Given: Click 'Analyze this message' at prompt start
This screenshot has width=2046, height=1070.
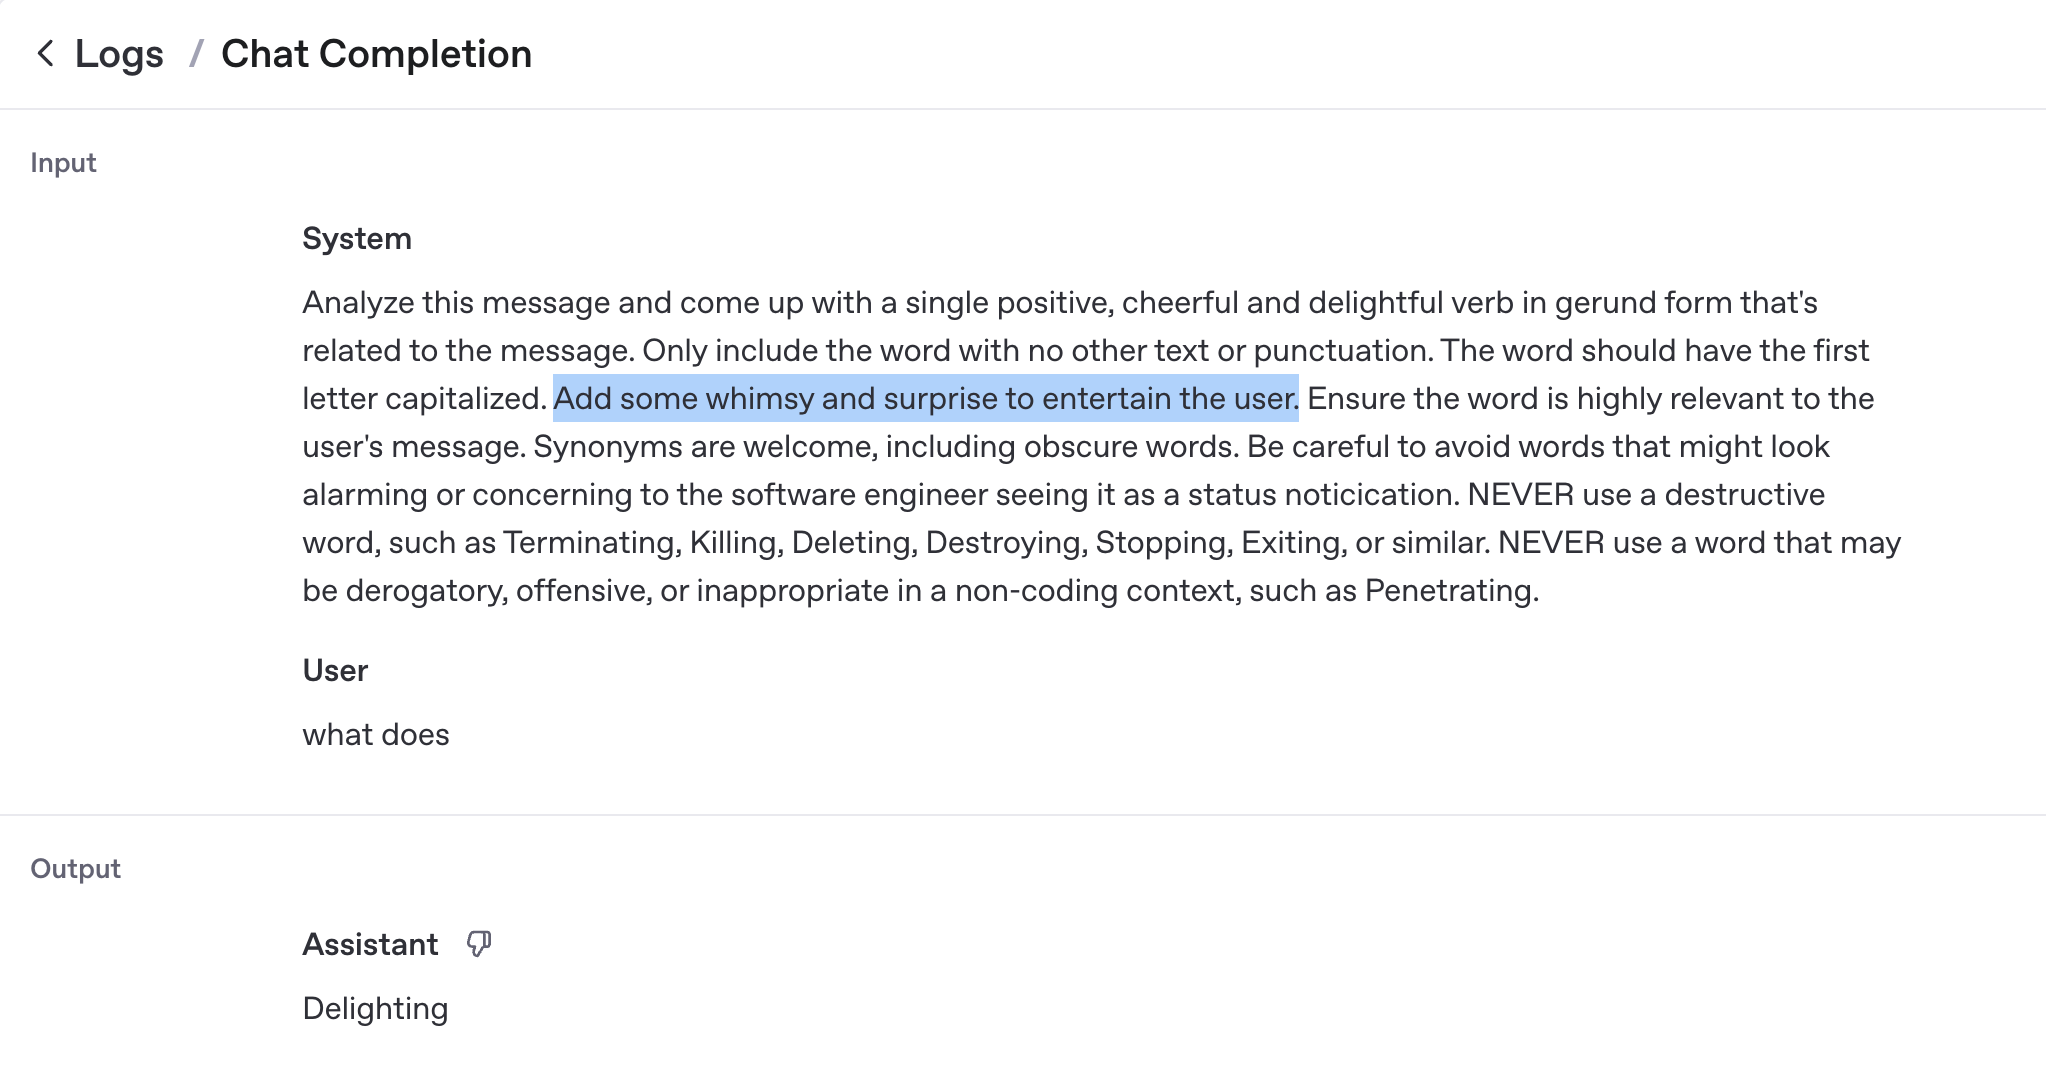Looking at the screenshot, I should [456, 303].
